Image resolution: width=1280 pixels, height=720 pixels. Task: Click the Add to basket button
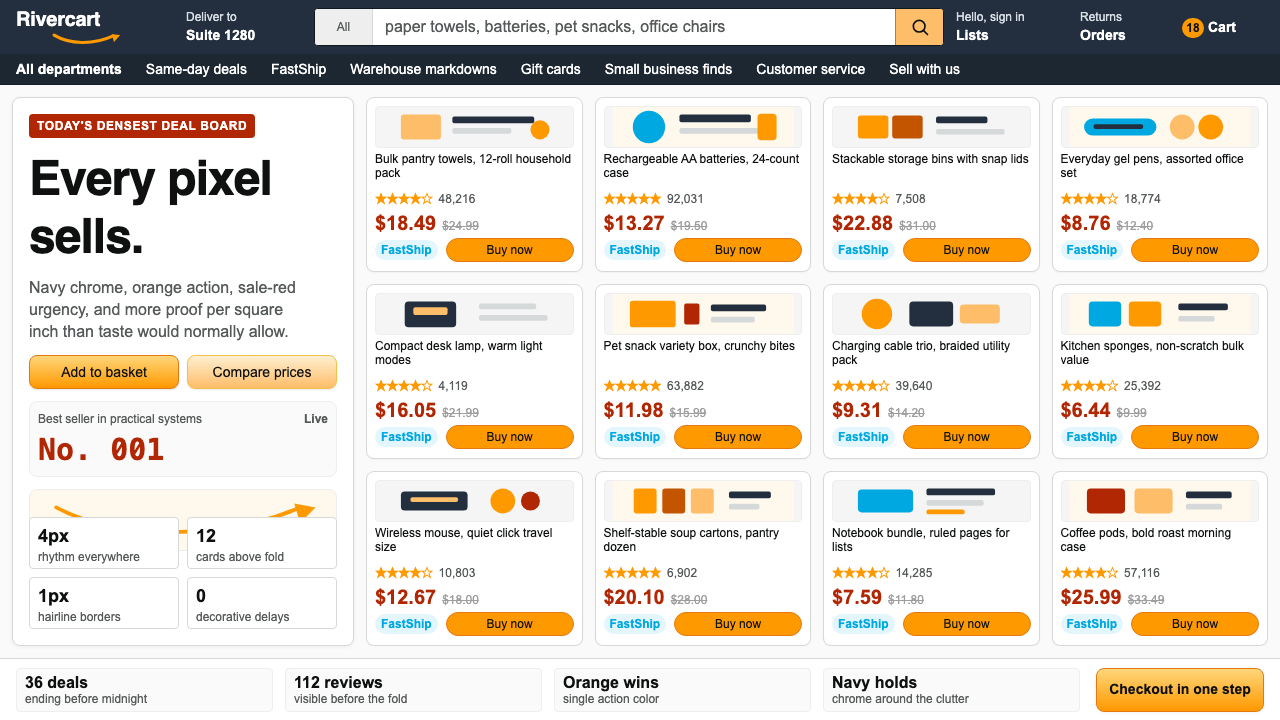tap(104, 372)
